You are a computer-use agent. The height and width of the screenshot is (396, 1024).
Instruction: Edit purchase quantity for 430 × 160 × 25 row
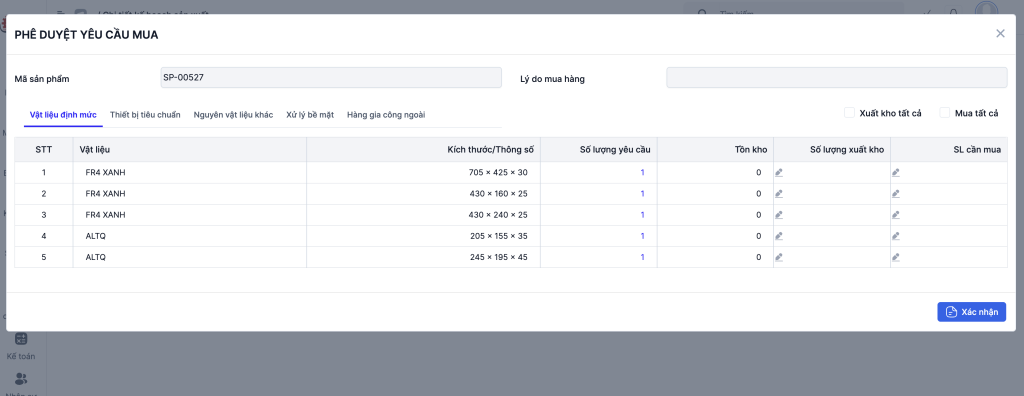click(895, 193)
